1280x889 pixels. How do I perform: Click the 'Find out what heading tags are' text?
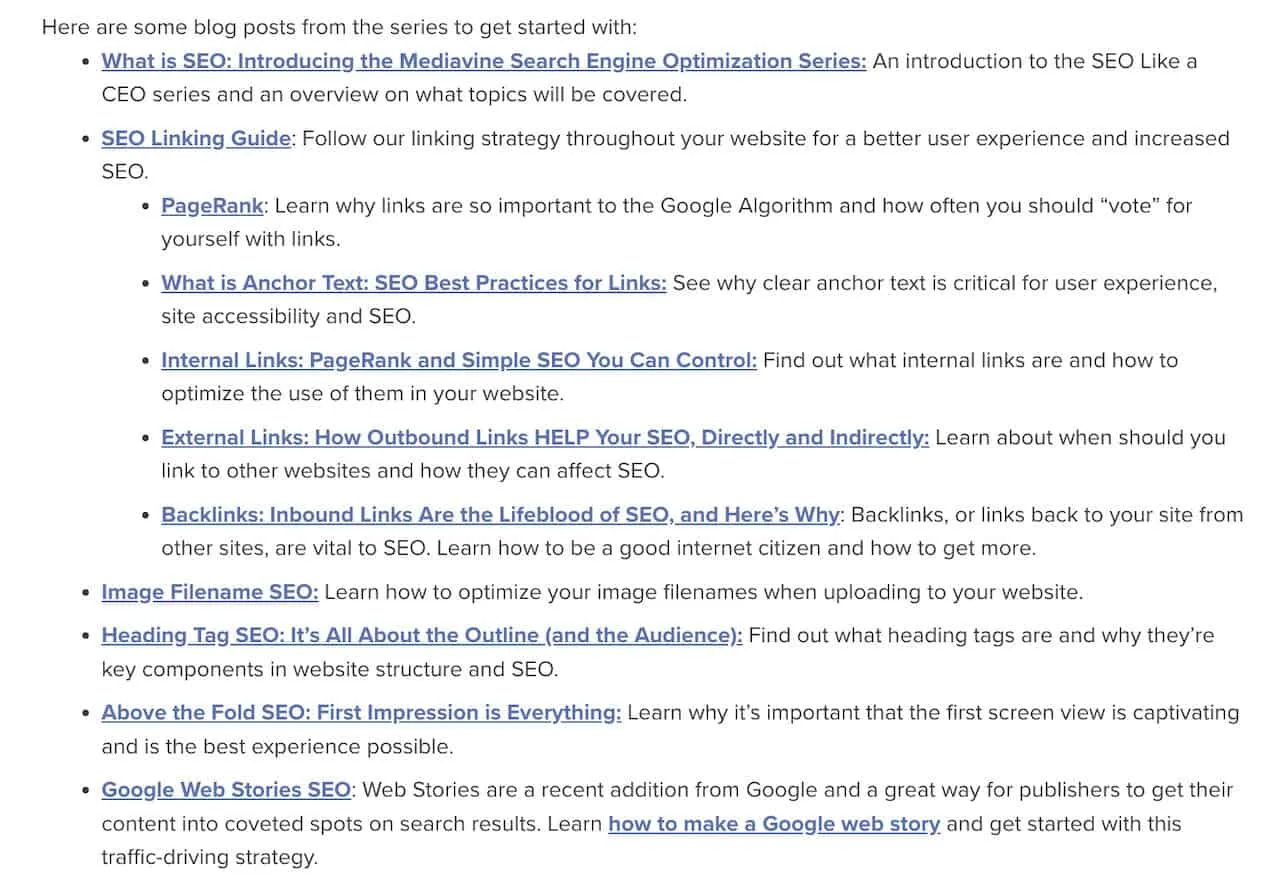tap(658, 652)
